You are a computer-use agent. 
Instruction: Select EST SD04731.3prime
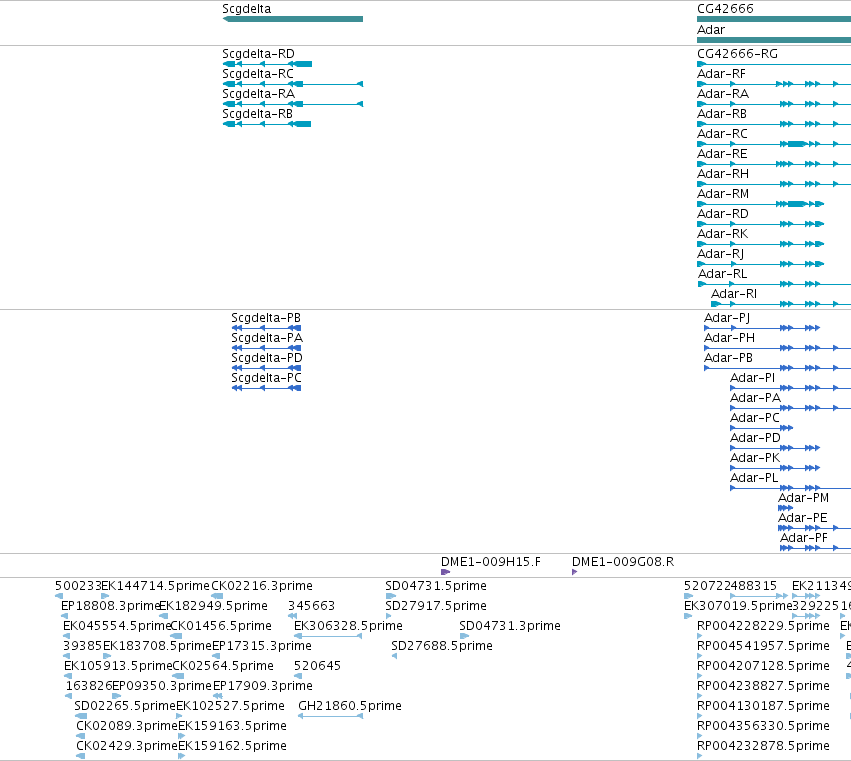coord(510,626)
